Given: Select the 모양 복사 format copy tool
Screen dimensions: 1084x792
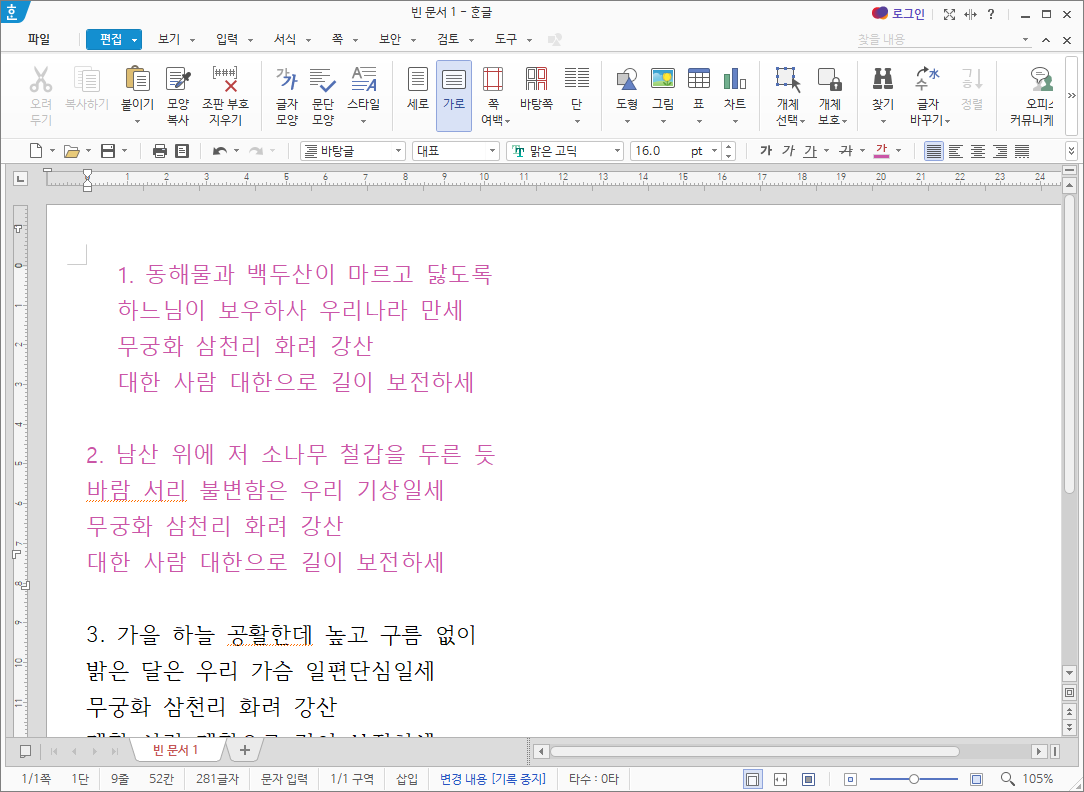Looking at the screenshot, I should [178, 95].
